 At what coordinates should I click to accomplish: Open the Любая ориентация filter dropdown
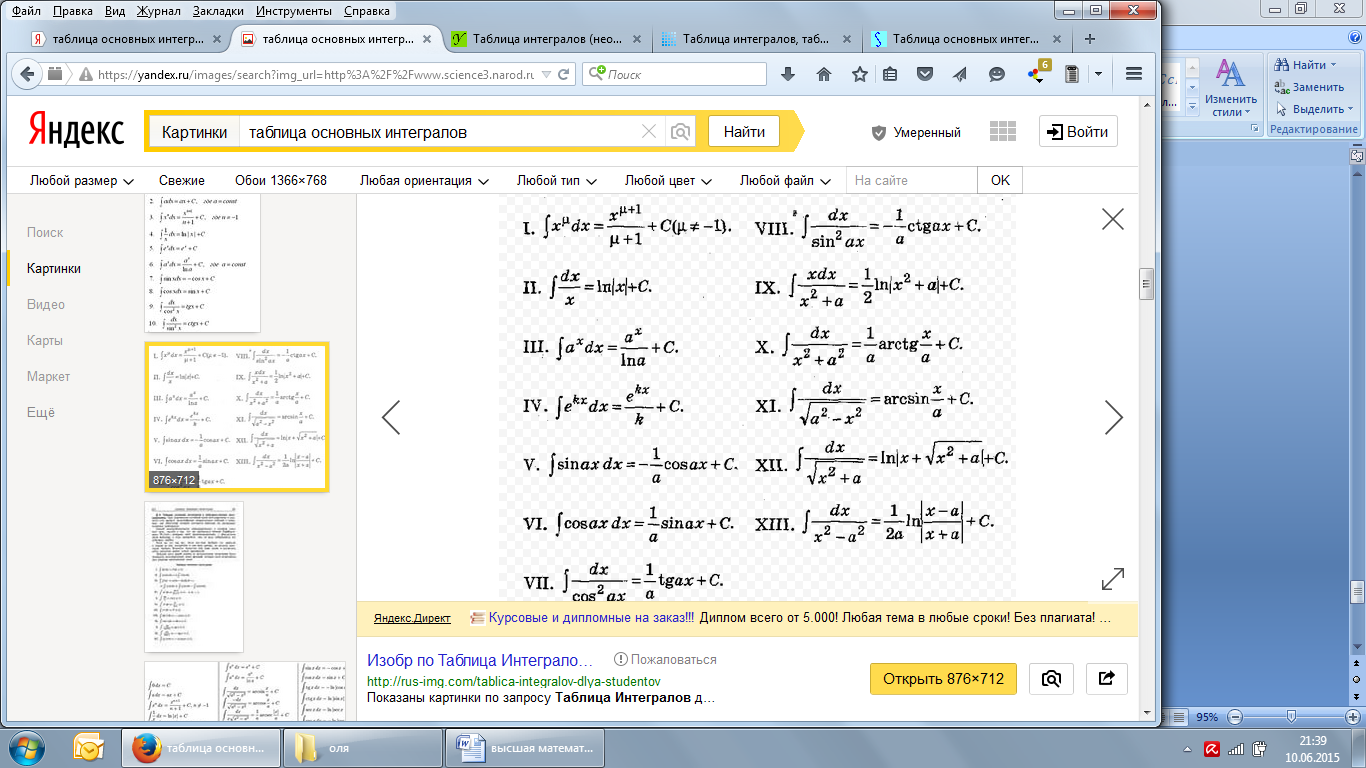(x=424, y=181)
